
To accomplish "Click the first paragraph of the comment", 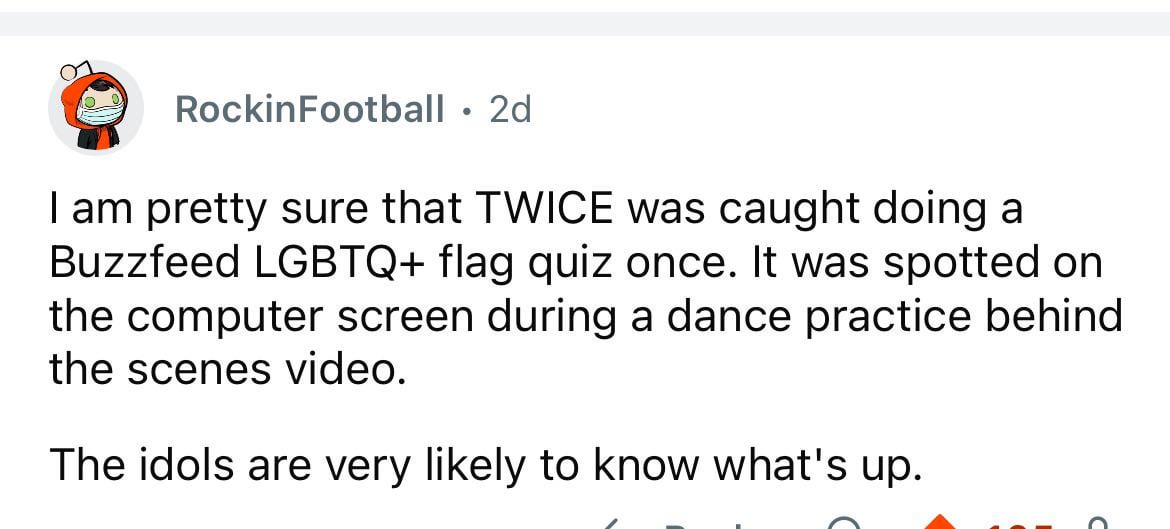I will coord(585,289).
